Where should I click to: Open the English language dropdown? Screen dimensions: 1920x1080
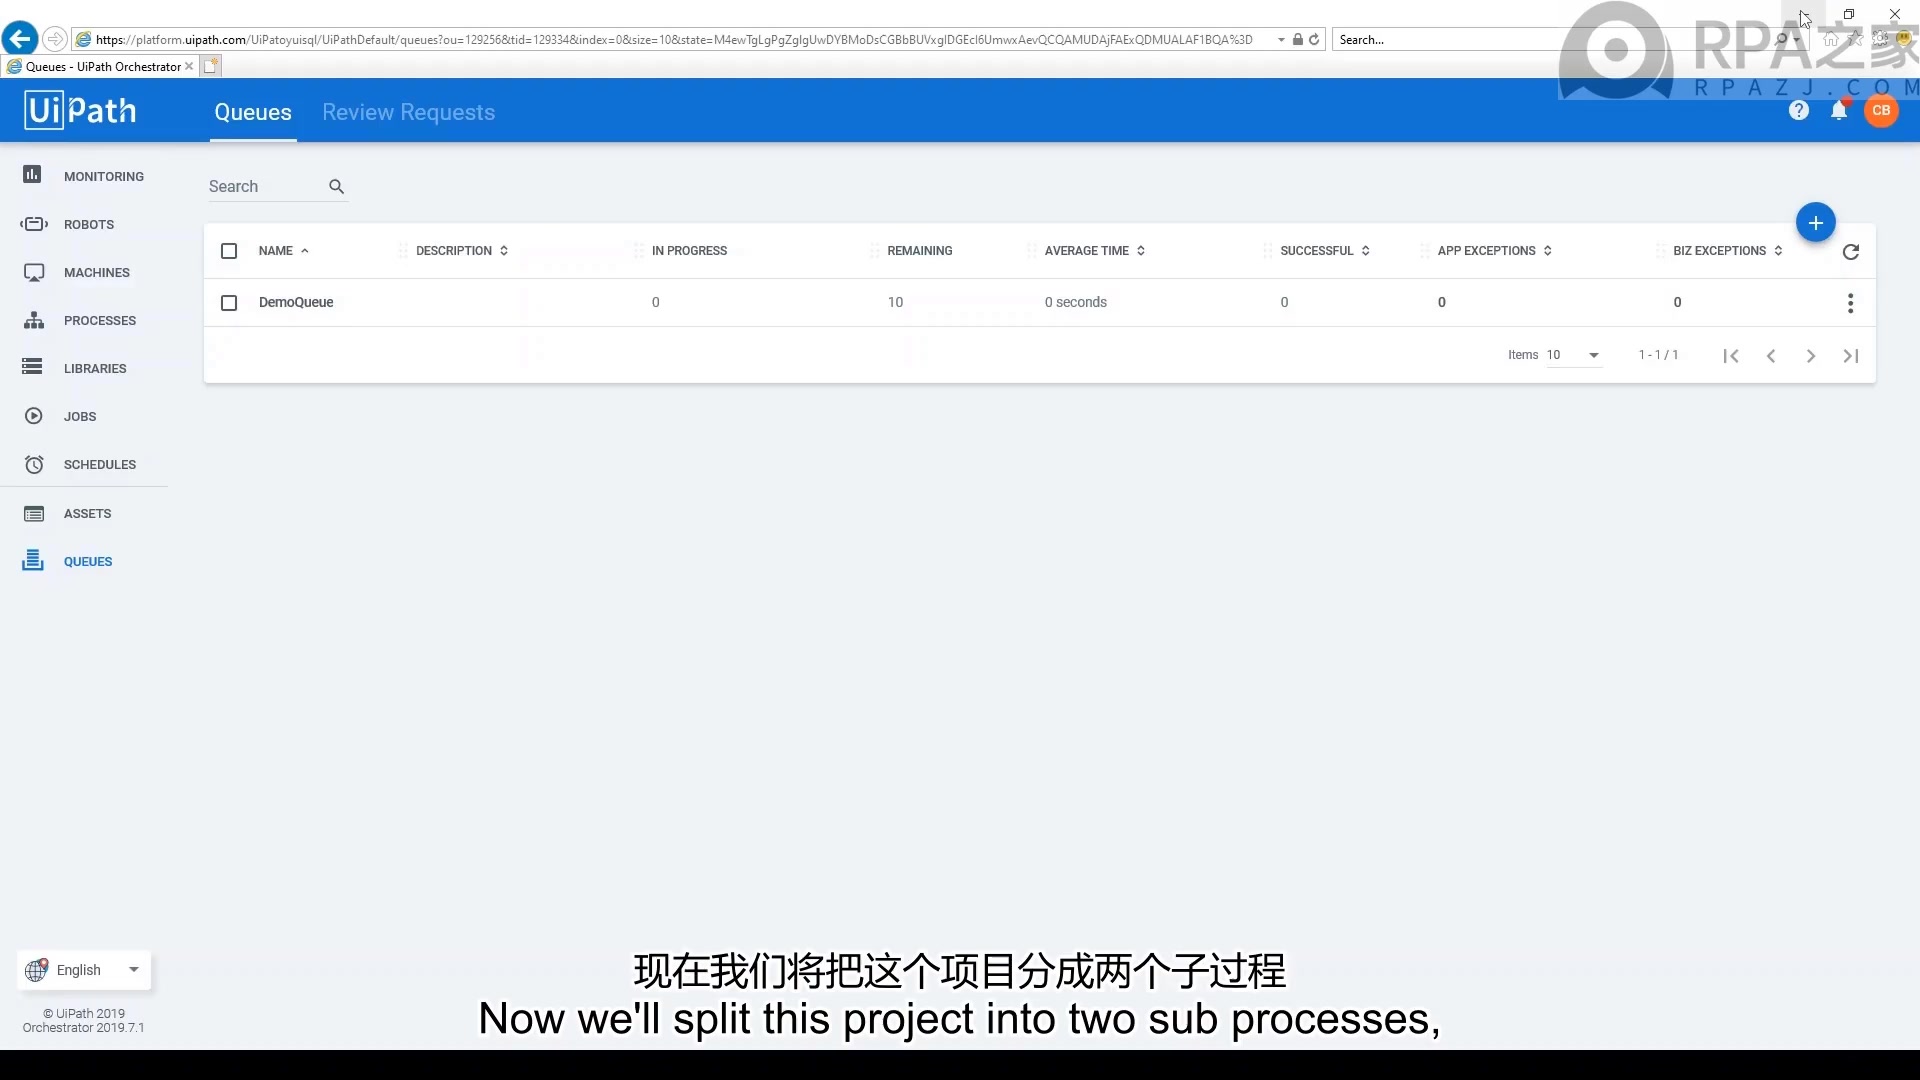pyautogui.click(x=84, y=970)
